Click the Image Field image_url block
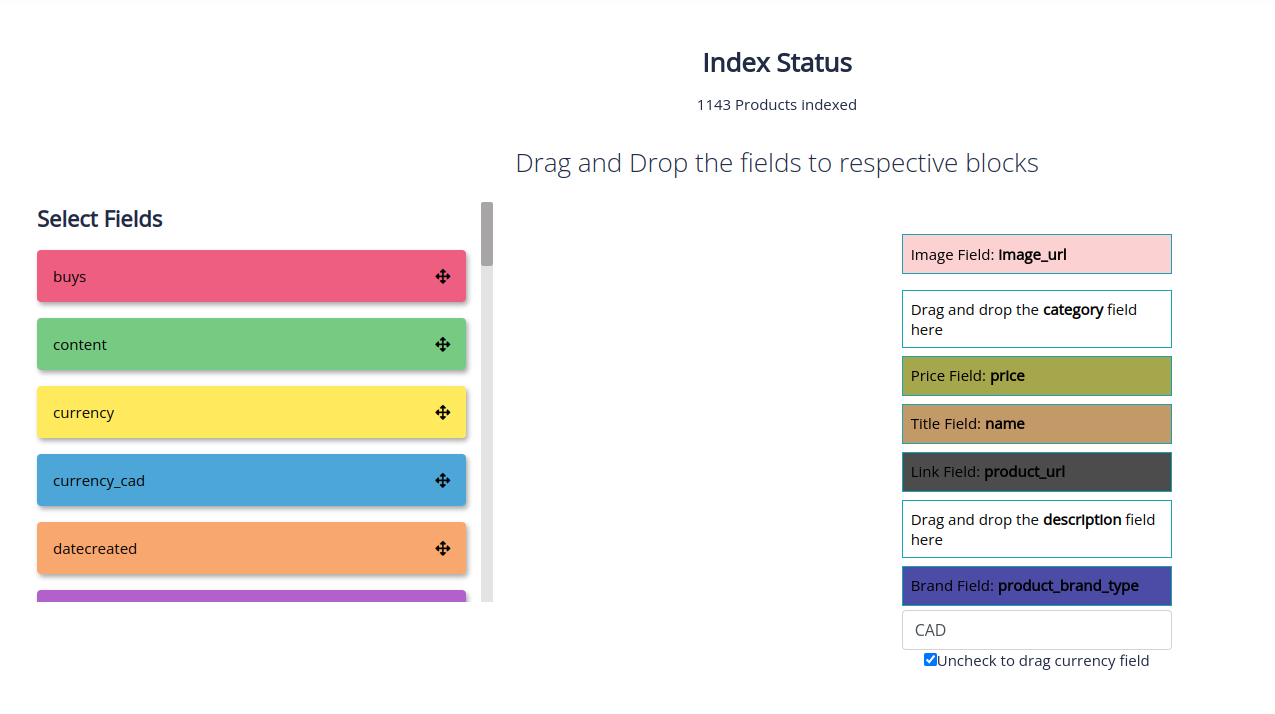 point(1036,254)
